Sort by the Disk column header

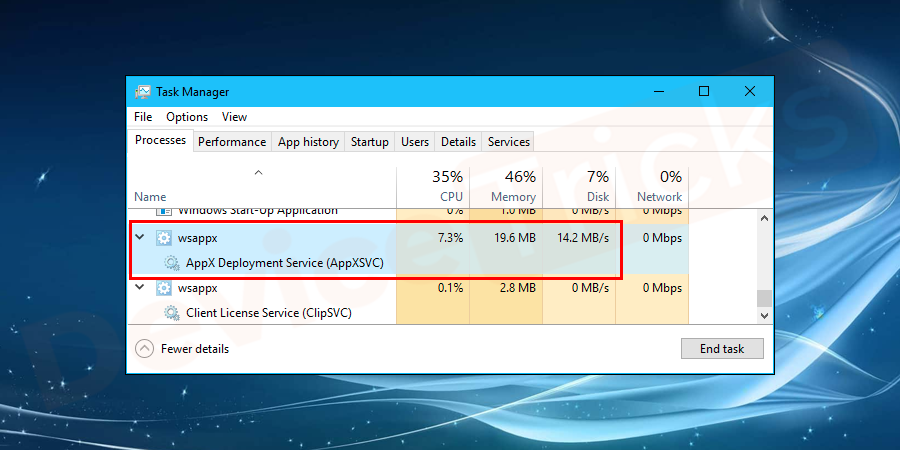(579, 187)
